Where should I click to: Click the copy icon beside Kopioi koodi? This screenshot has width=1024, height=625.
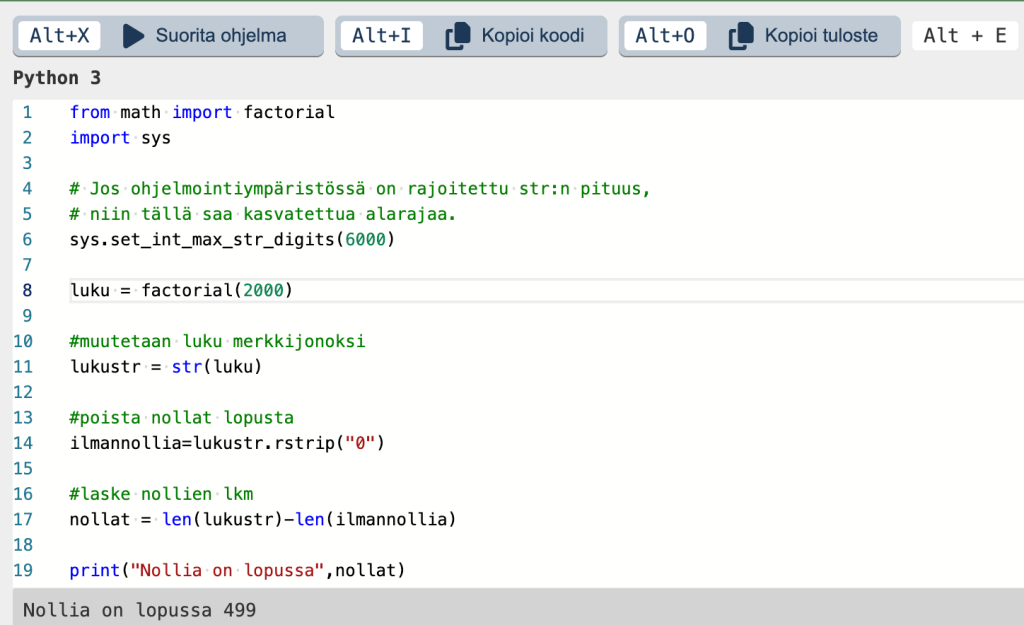tap(457, 36)
